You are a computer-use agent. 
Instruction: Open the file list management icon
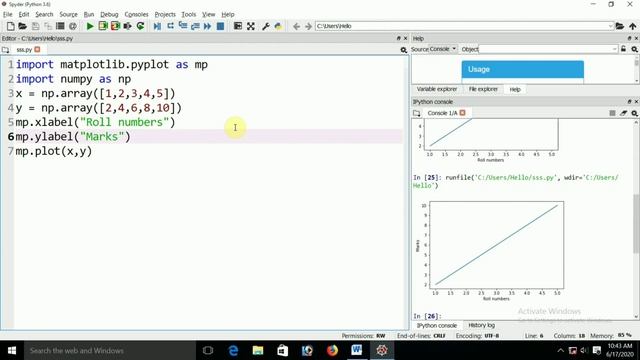(x=60, y=26)
